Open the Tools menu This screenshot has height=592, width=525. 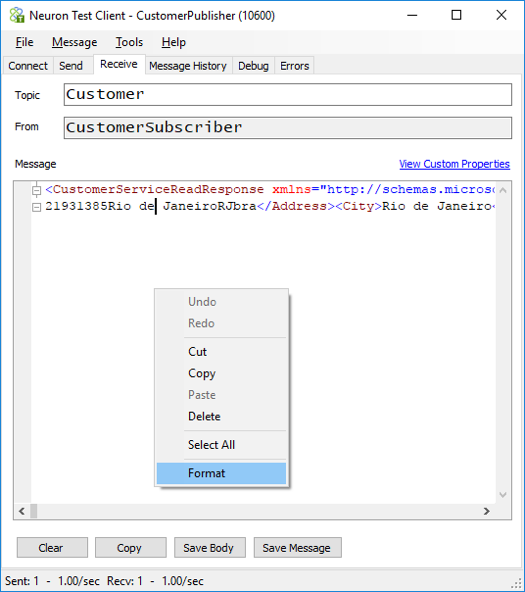129,42
